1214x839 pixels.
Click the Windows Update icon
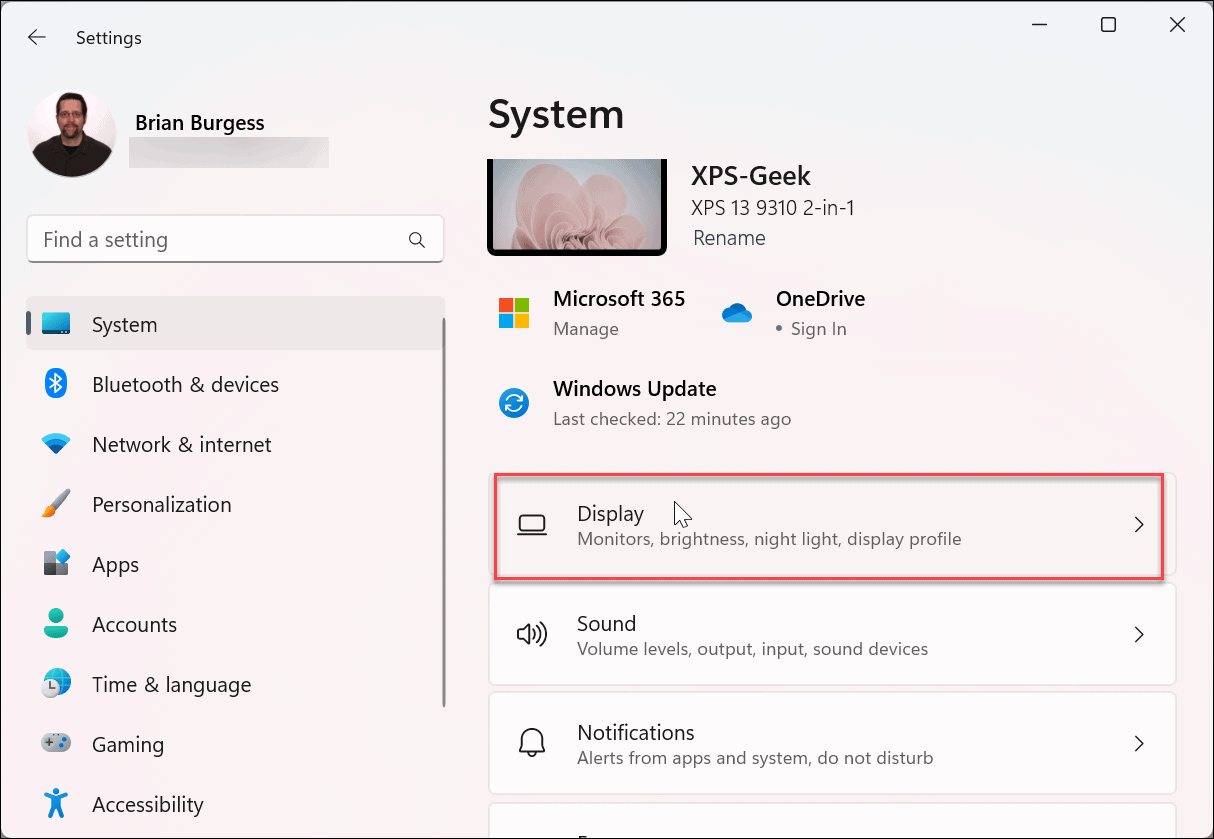click(x=513, y=403)
